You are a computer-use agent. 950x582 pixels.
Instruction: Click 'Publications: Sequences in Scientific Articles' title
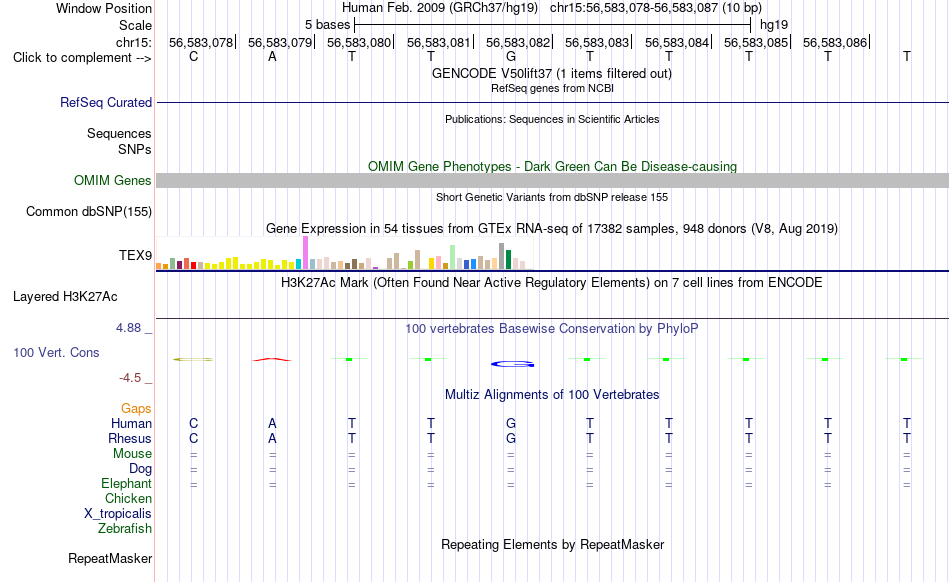[x=552, y=119]
